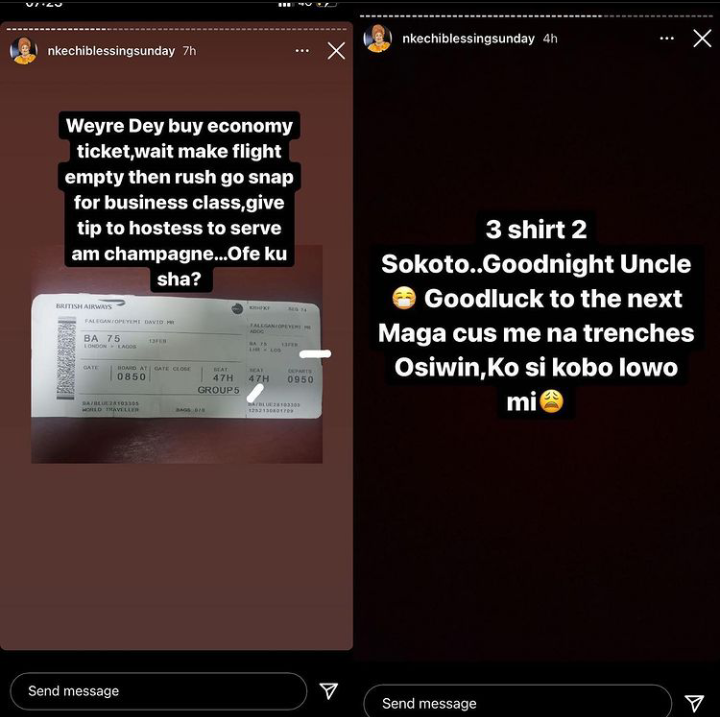The height and width of the screenshot is (717, 720).
Task: Open more options on the 4h story
Action: point(667,39)
